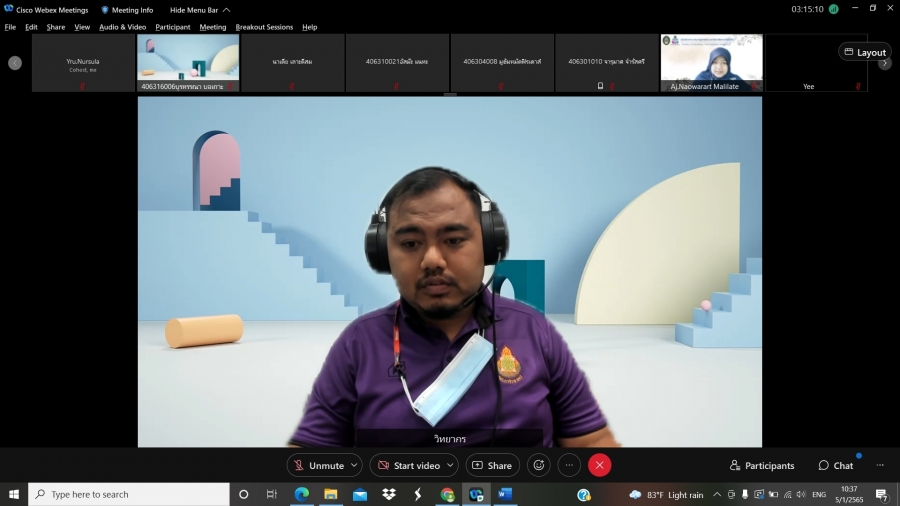
Task: Open more options in meeting controls
Action: point(569,465)
